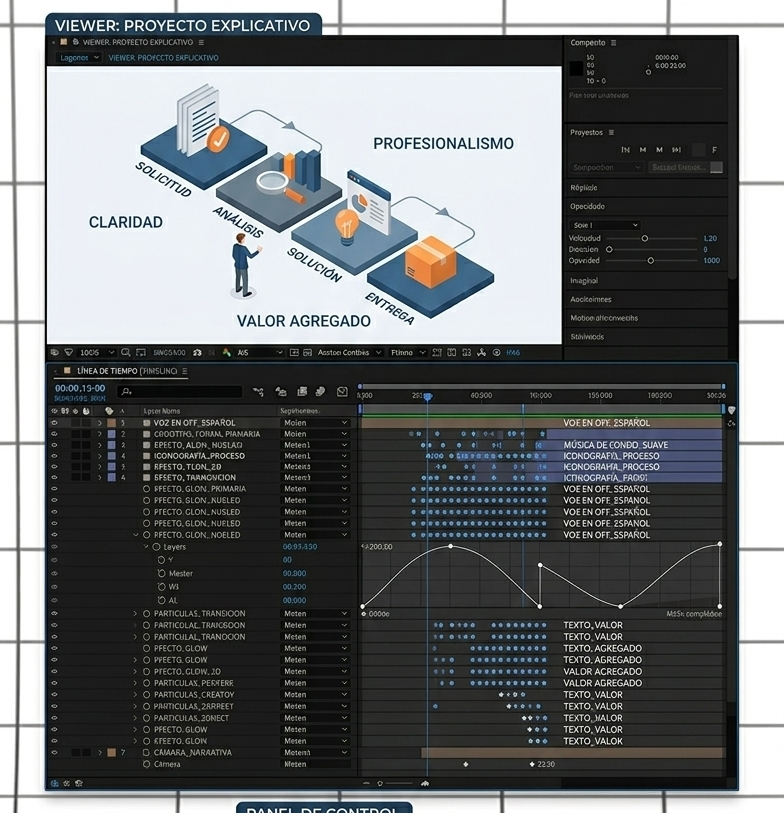Image resolution: width=784 pixels, height=813 pixels.
Task: Toggle eye icon for CÁMARA_NARRATIVA layer
Action: point(54,752)
